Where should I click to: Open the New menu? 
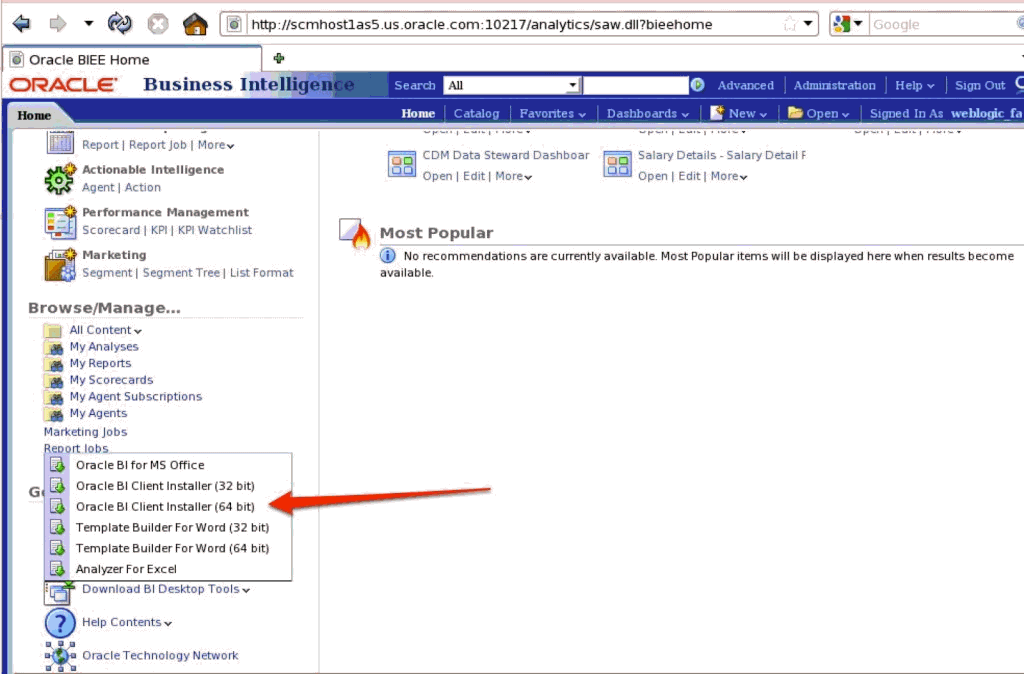[739, 113]
